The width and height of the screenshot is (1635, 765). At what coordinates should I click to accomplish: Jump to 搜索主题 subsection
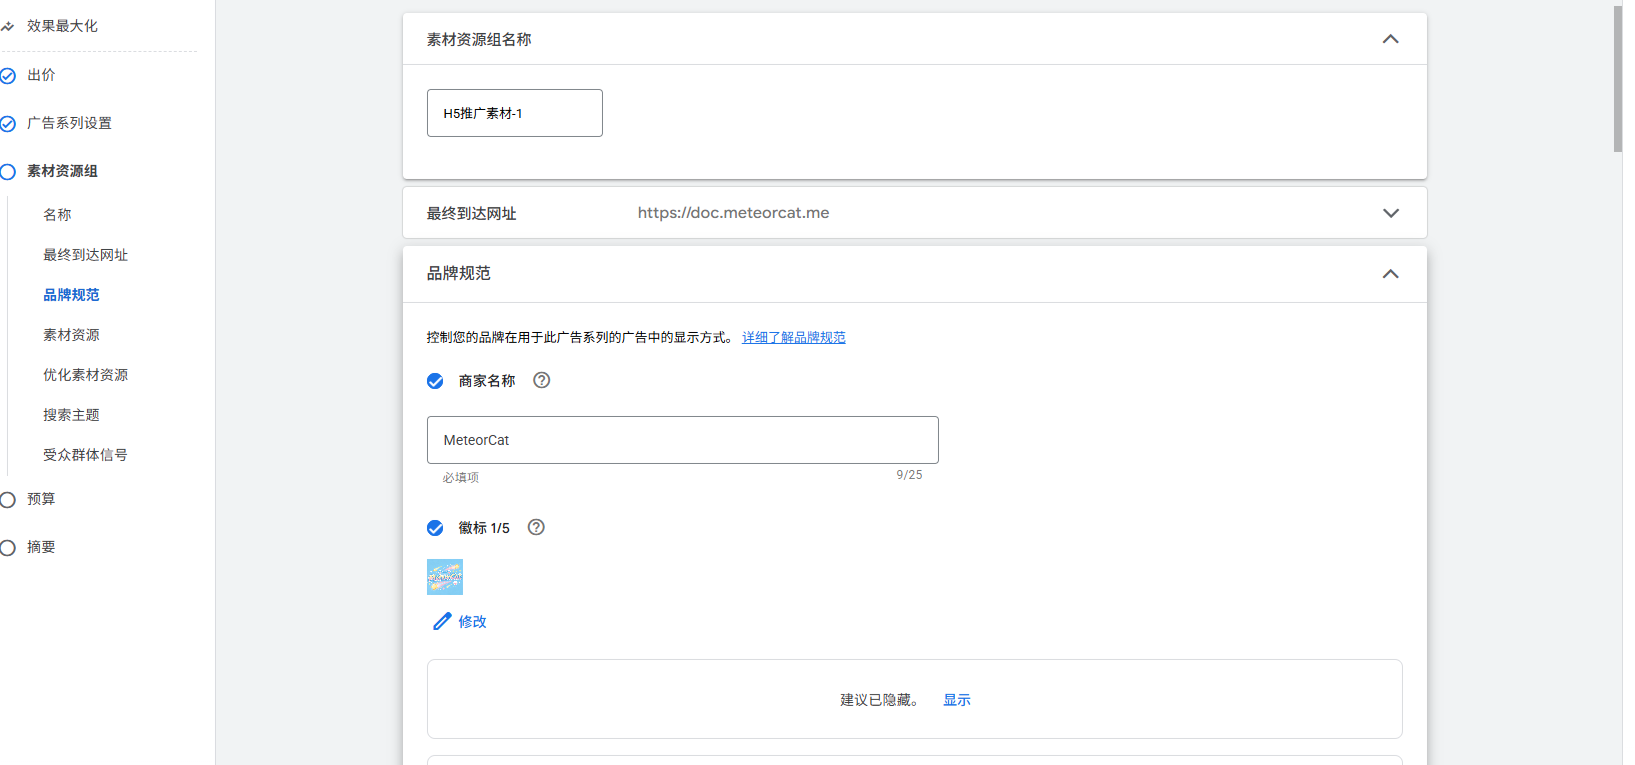71,415
